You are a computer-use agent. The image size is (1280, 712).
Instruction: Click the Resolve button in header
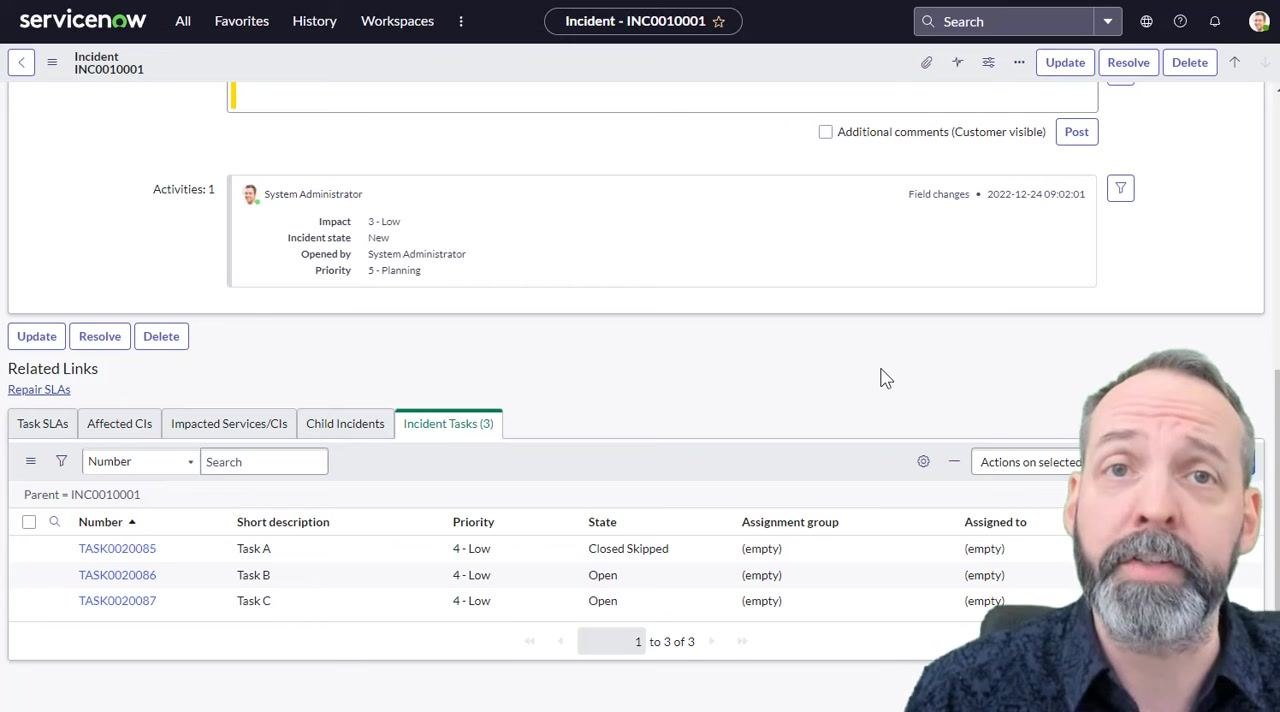pyautogui.click(x=1128, y=62)
